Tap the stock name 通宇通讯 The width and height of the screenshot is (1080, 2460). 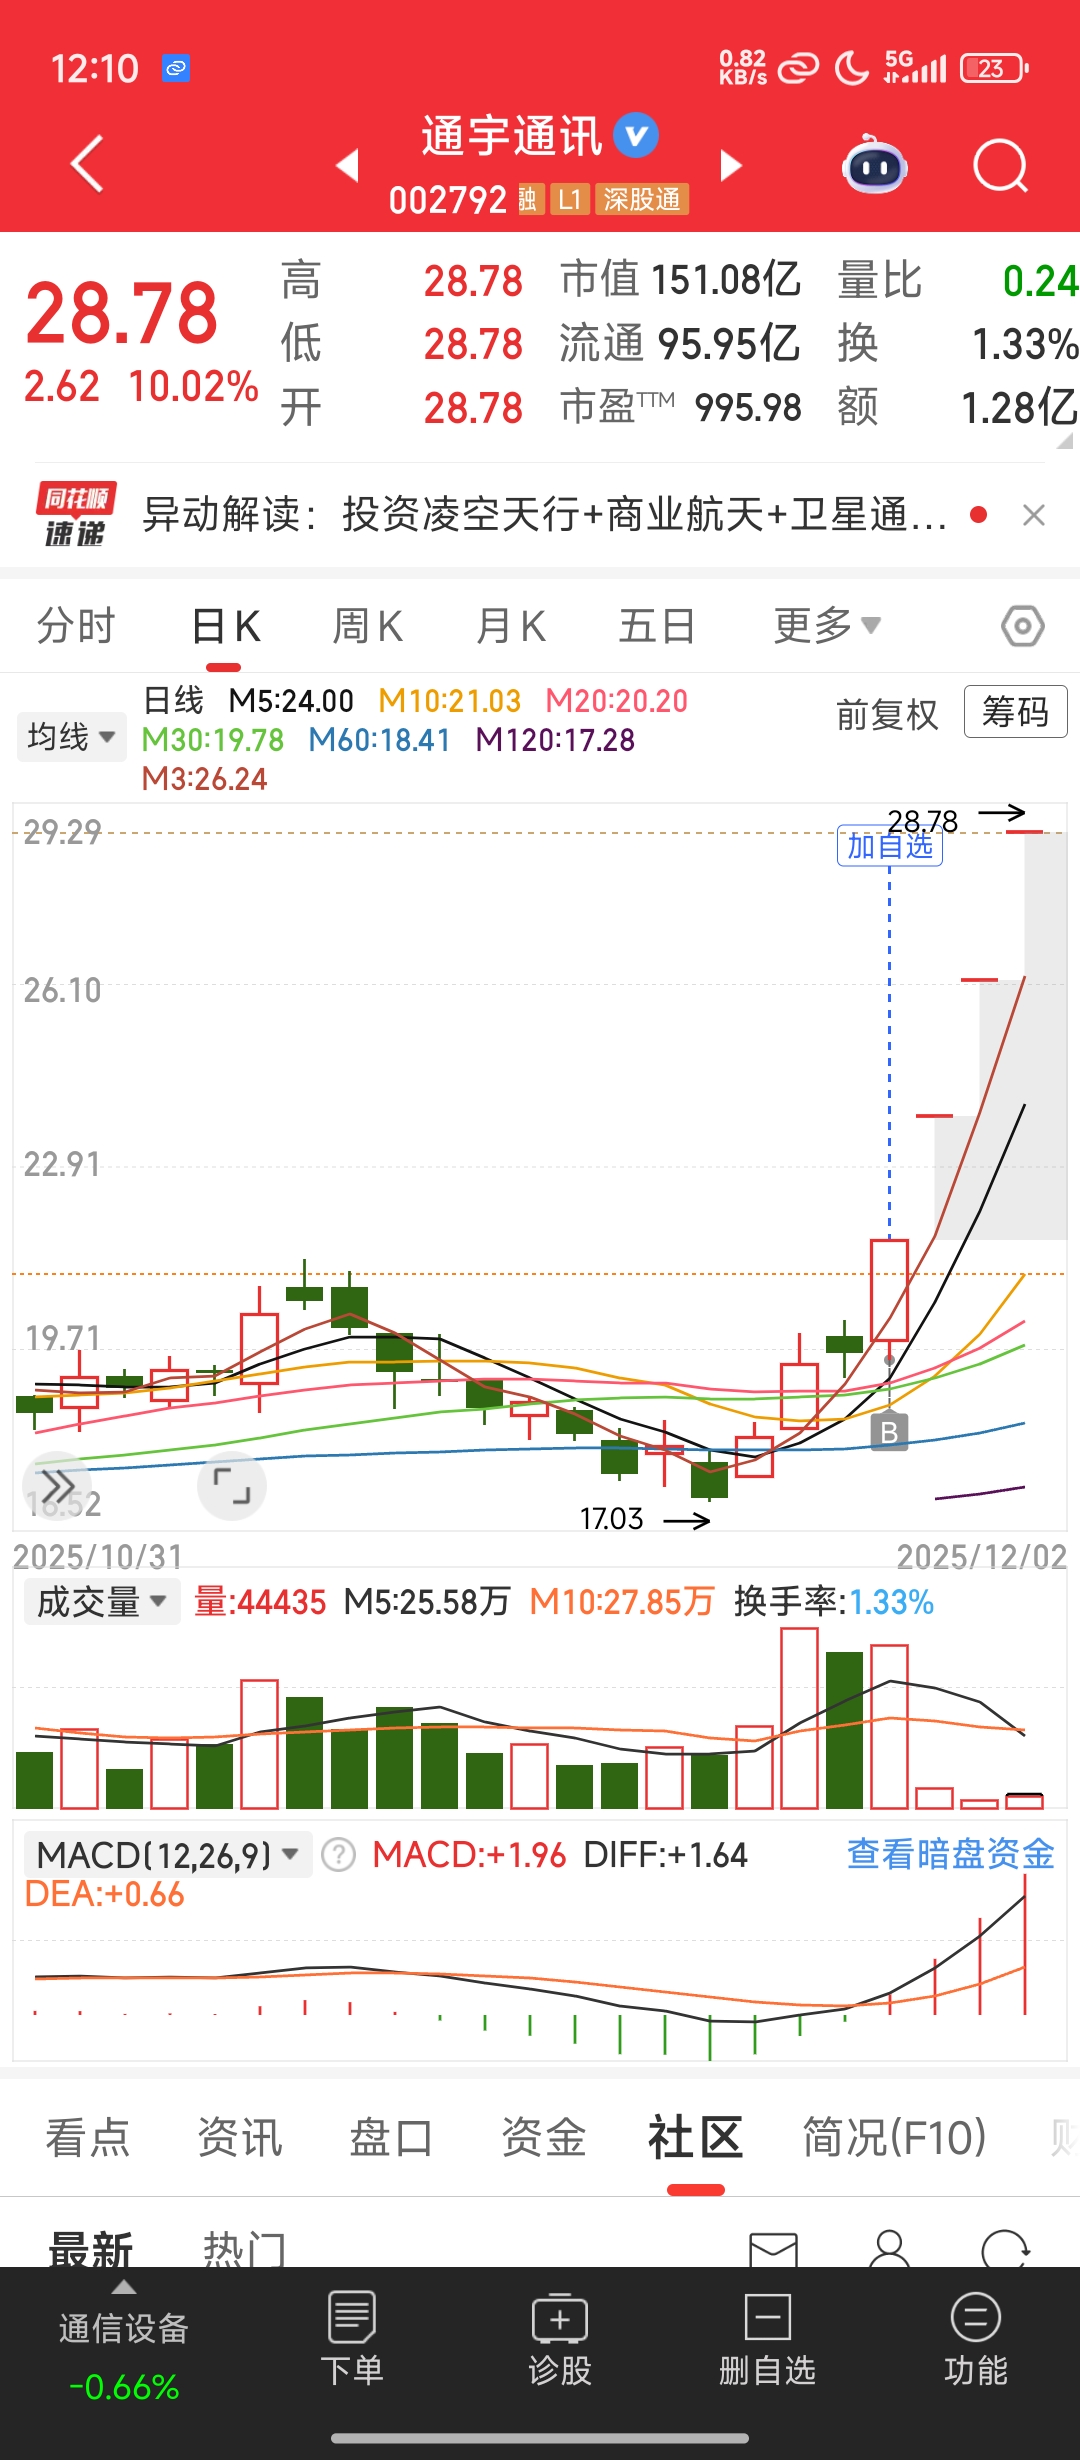(x=512, y=135)
